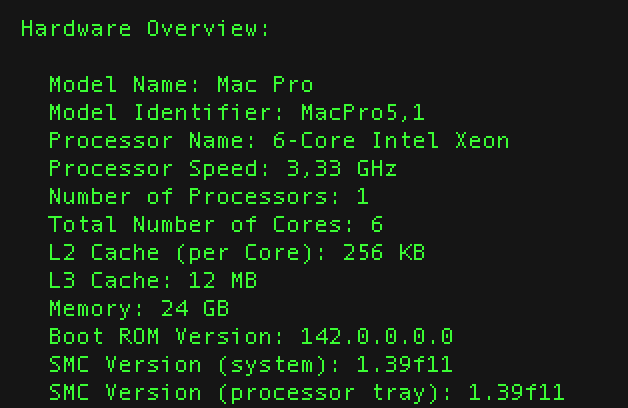The height and width of the screenshot is (408, 628).
Task: Click the 'Mac Pro' model name value
Action: (x=265, y=84)
